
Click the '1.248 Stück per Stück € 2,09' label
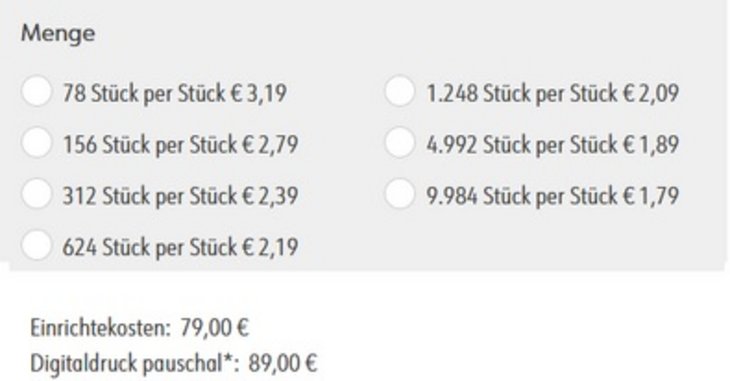click(x=553, y=93)
